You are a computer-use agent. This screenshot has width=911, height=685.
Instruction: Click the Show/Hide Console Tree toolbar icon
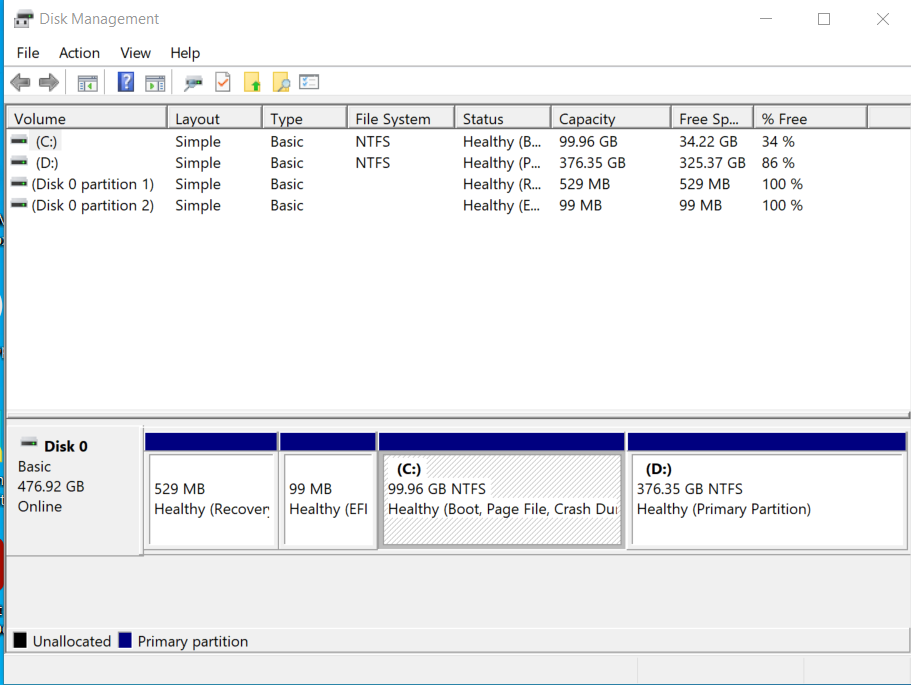[88, 83]
